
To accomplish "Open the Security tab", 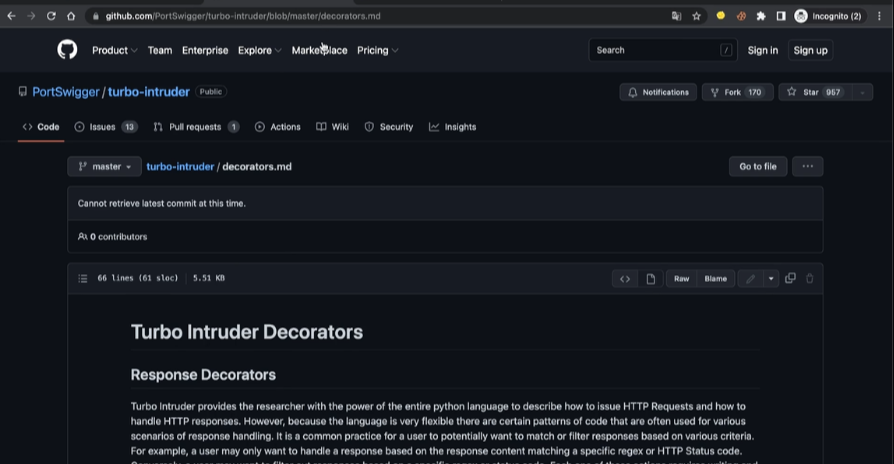I will pos(389,127).
